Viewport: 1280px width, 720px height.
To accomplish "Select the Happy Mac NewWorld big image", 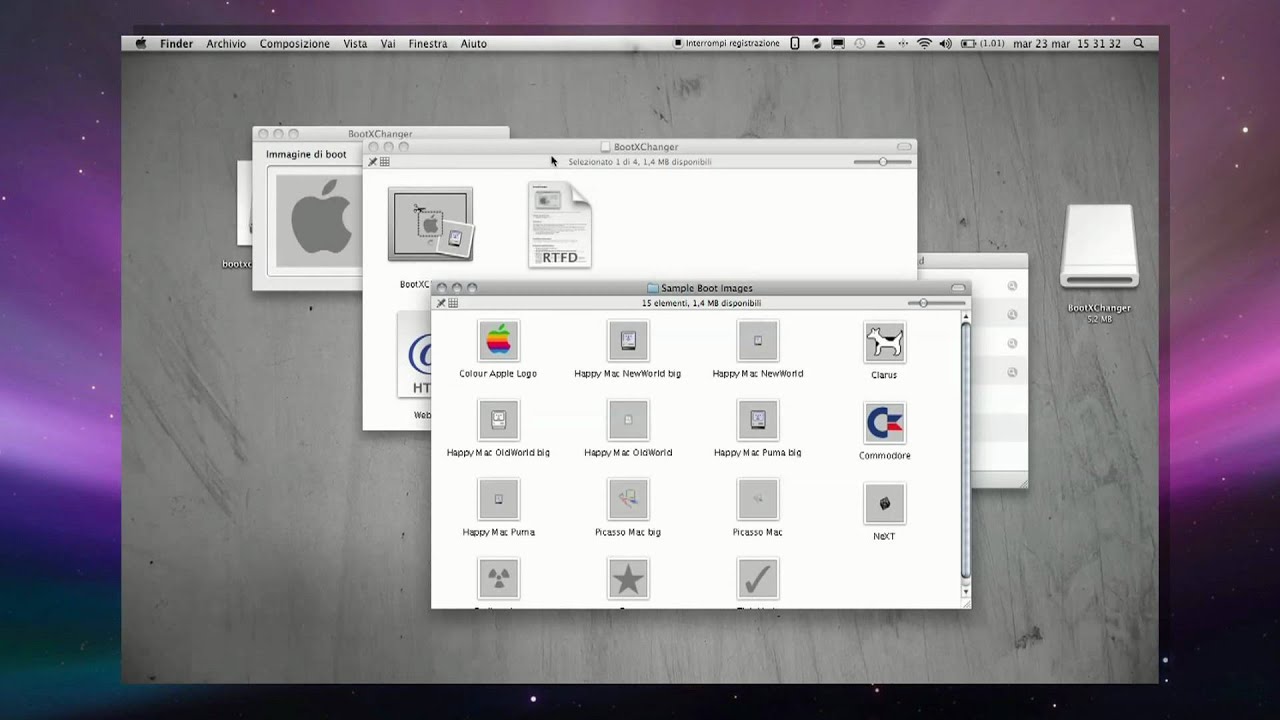I will coord(628,341).
